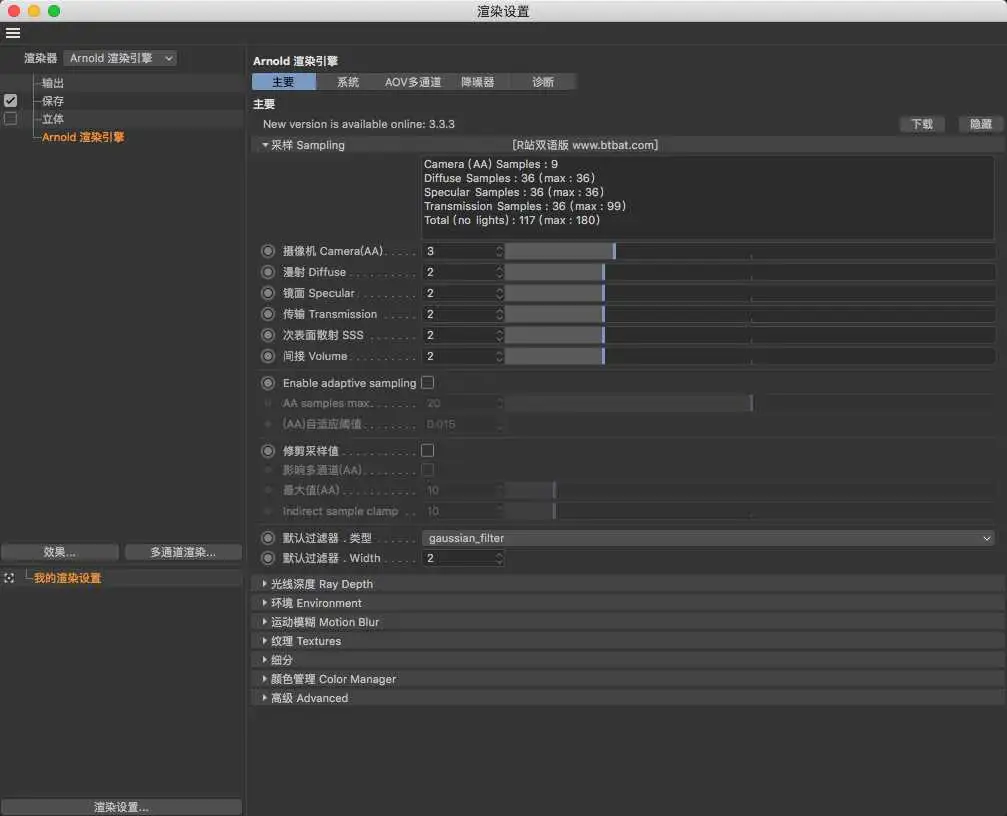This screenshot has width=1007, height=816.
Task: Click the animation dot for 传输 Transmission
Action: (x=268, y=314)
